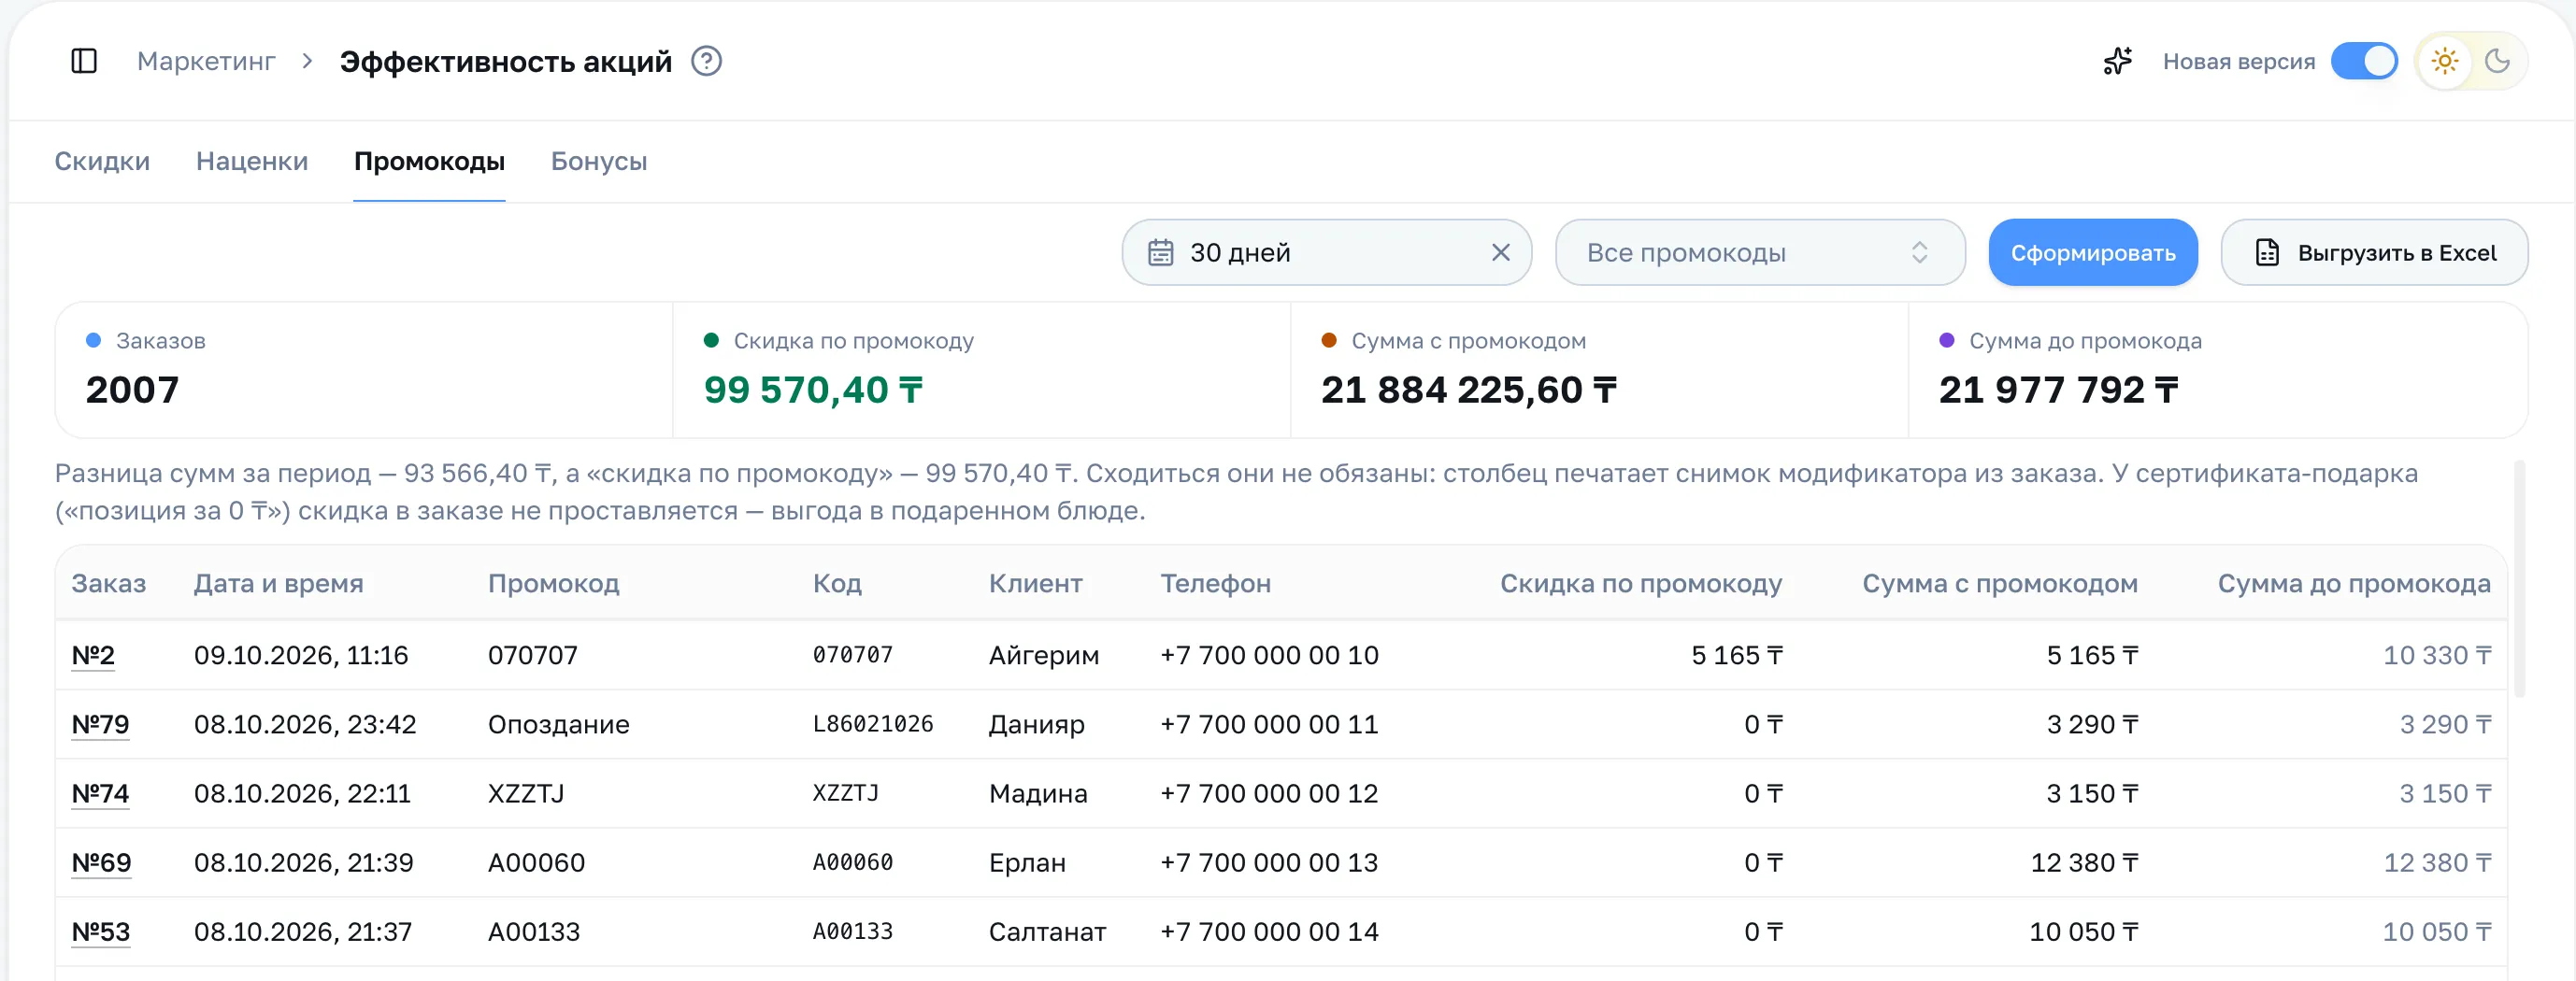This screenshot has width=2576, height=981.
Task: Switch to dark theme moon icon
Action: pyautogui.click(x=2497, y=61)
